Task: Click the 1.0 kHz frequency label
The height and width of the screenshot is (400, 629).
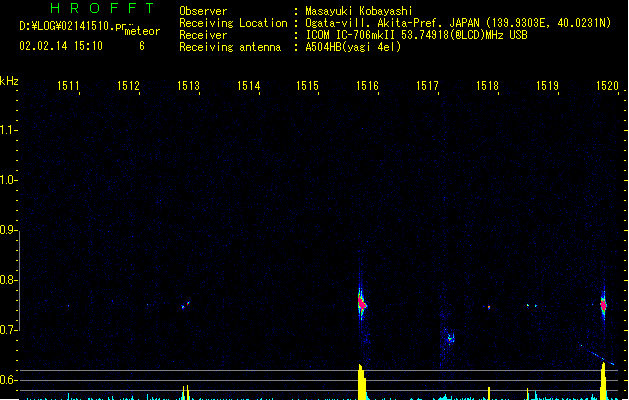Action: coord(8,180)
